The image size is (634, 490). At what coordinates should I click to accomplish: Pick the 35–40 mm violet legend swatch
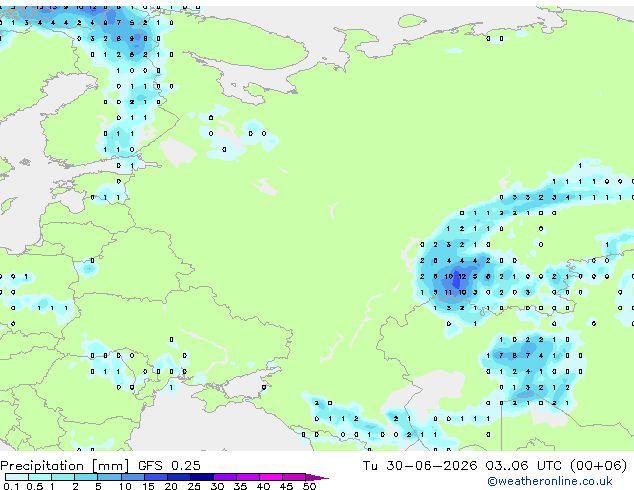248,477
